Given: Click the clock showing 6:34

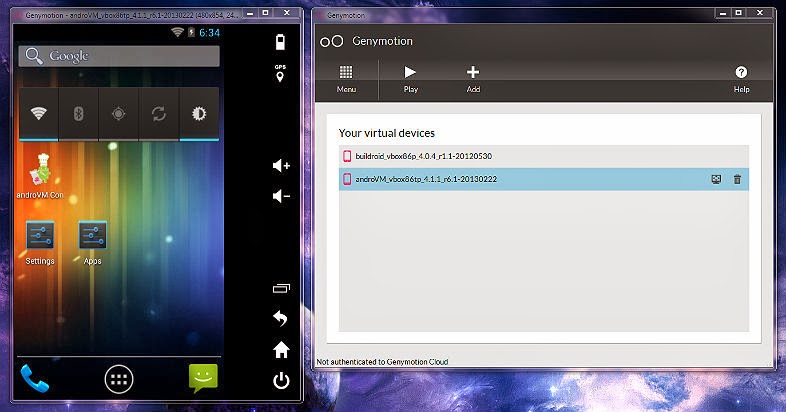Looking at the screenshot, I should (x=210, y=33).
